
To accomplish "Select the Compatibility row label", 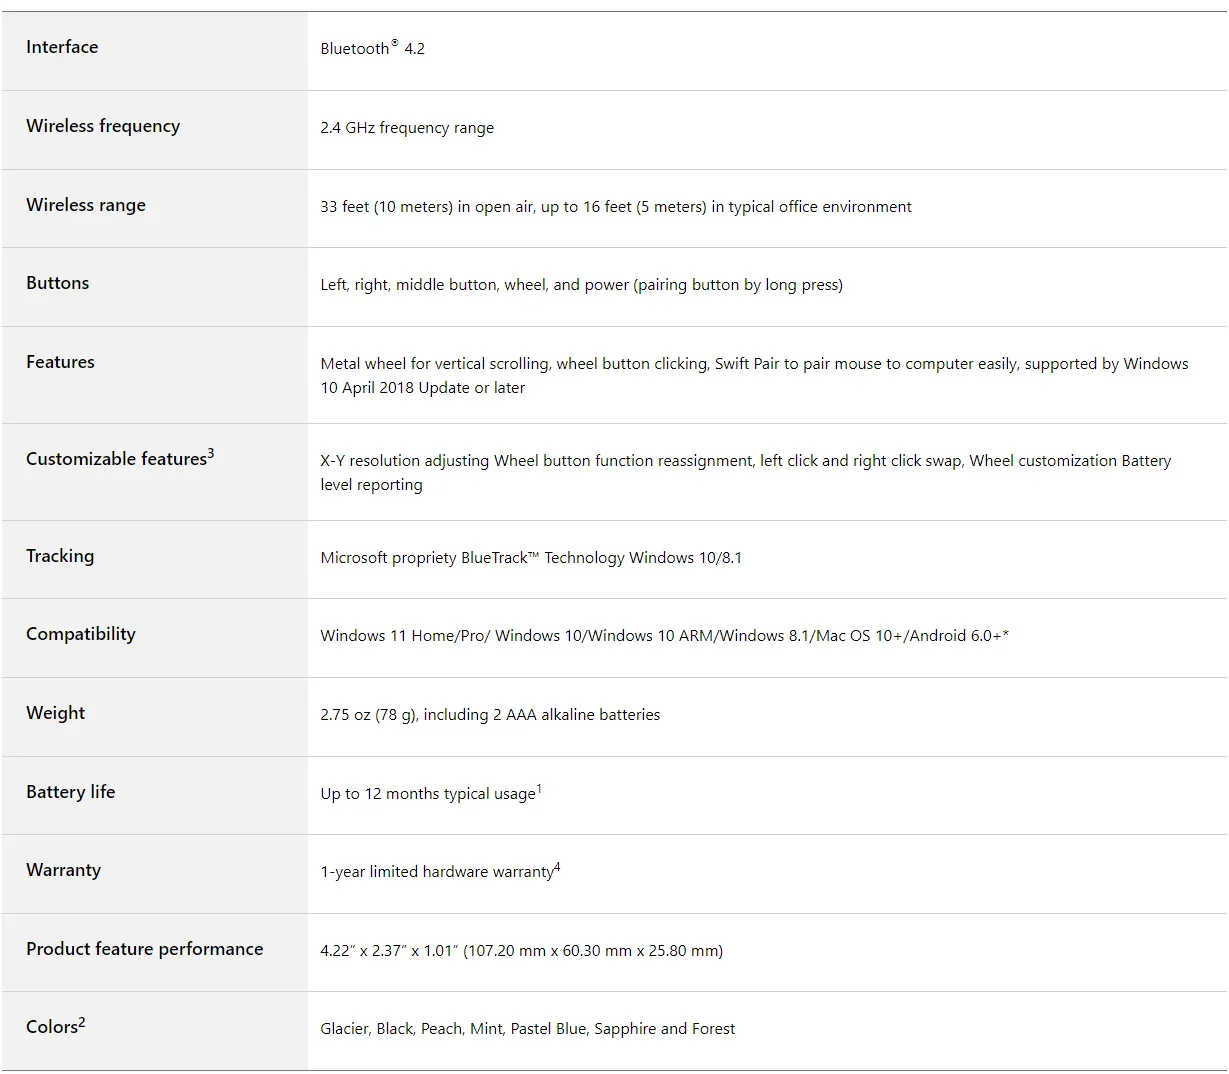I will click(81, 634).
